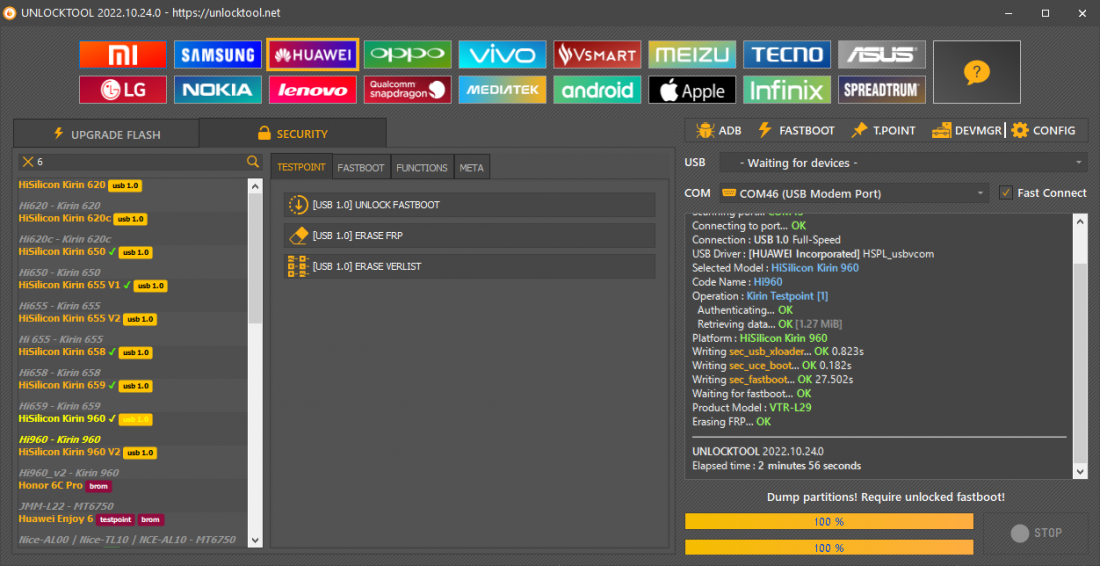1100x566 pixels.
Task: Click the lower 100% progress bar
Action: click(829, 548)
